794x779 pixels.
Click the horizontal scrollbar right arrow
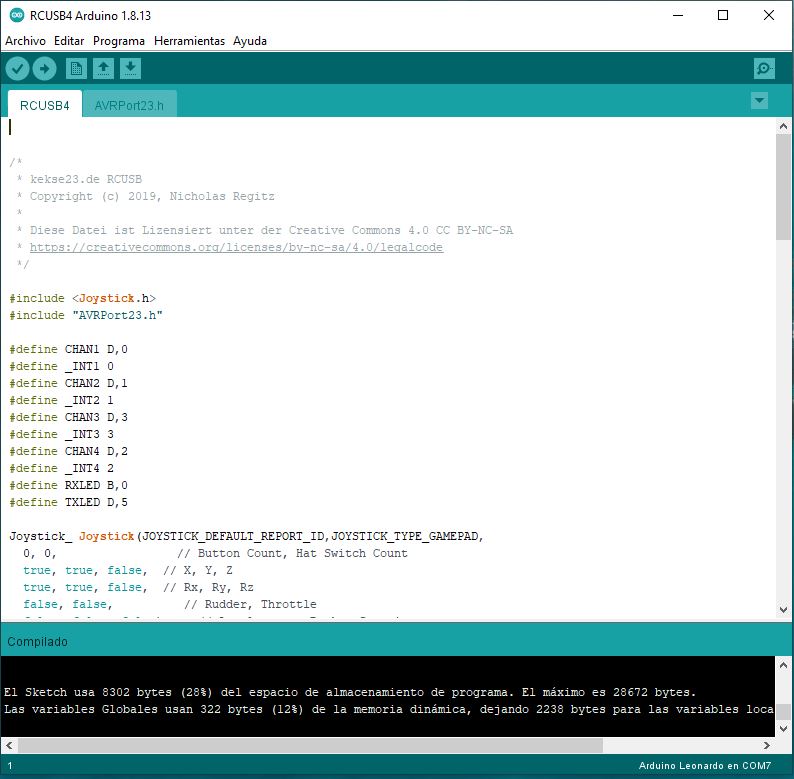tap(766, 745)
